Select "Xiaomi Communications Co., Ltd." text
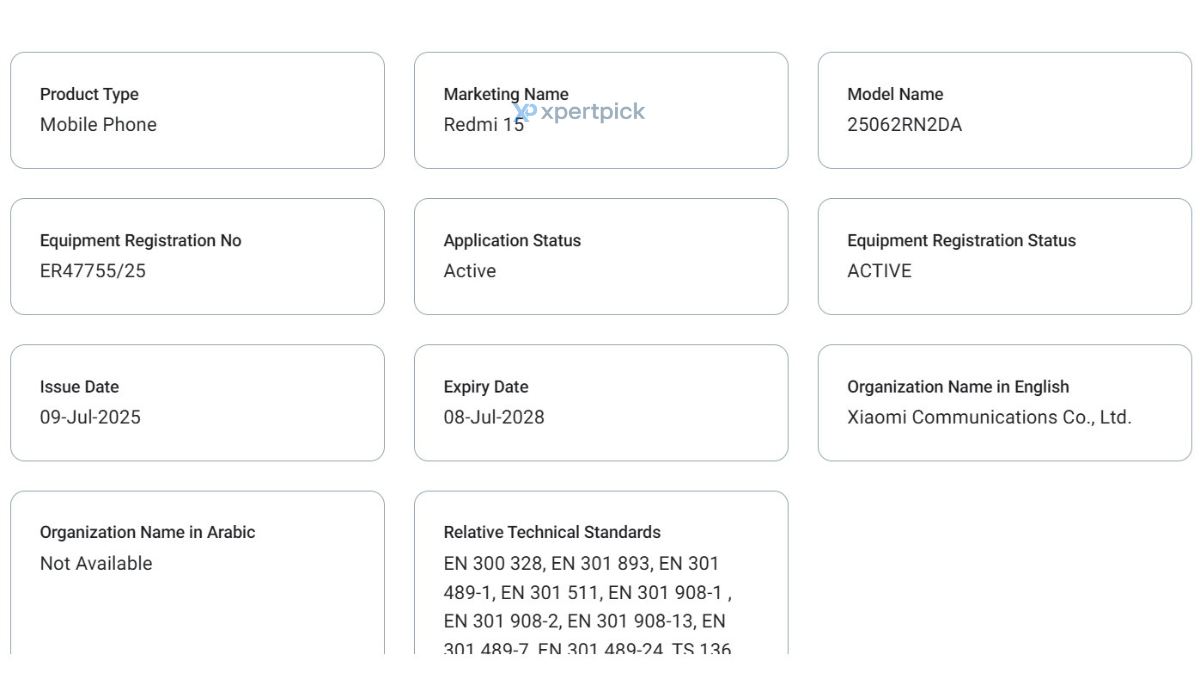 tap(990, 417)
